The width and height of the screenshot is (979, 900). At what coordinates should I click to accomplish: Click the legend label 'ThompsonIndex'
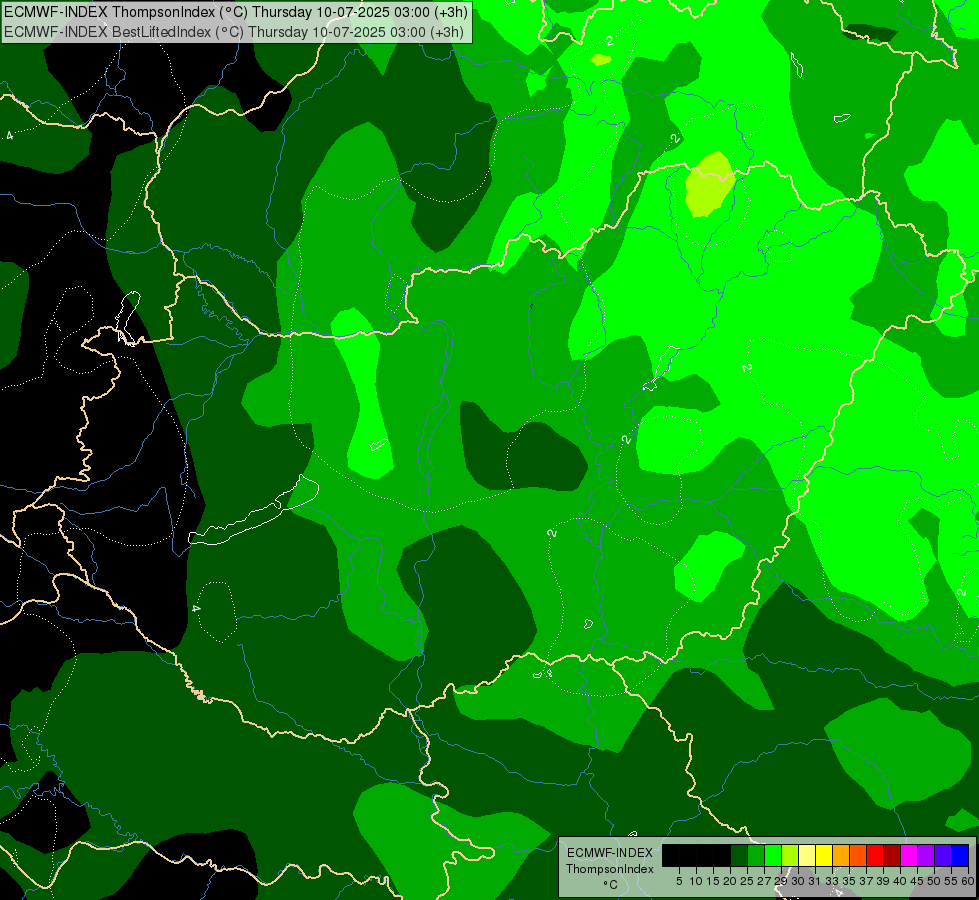point(610,869)
